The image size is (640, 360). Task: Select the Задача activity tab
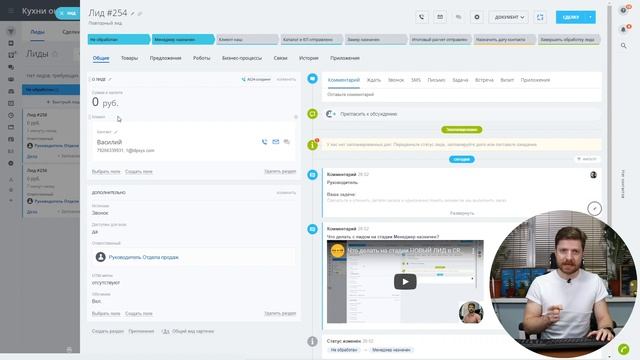coord(460,80)
